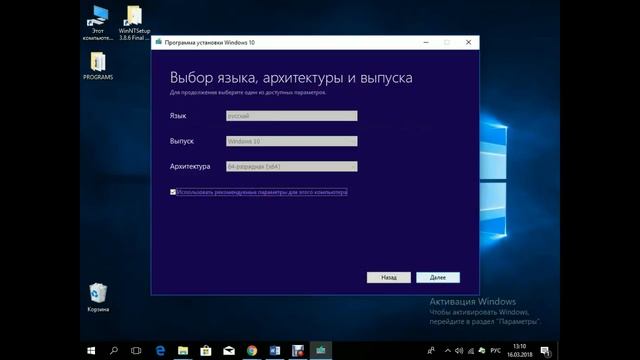Open the WinNTSetup app taskbar icon
The width and height of the screenshot is (640, 360).
298,351
